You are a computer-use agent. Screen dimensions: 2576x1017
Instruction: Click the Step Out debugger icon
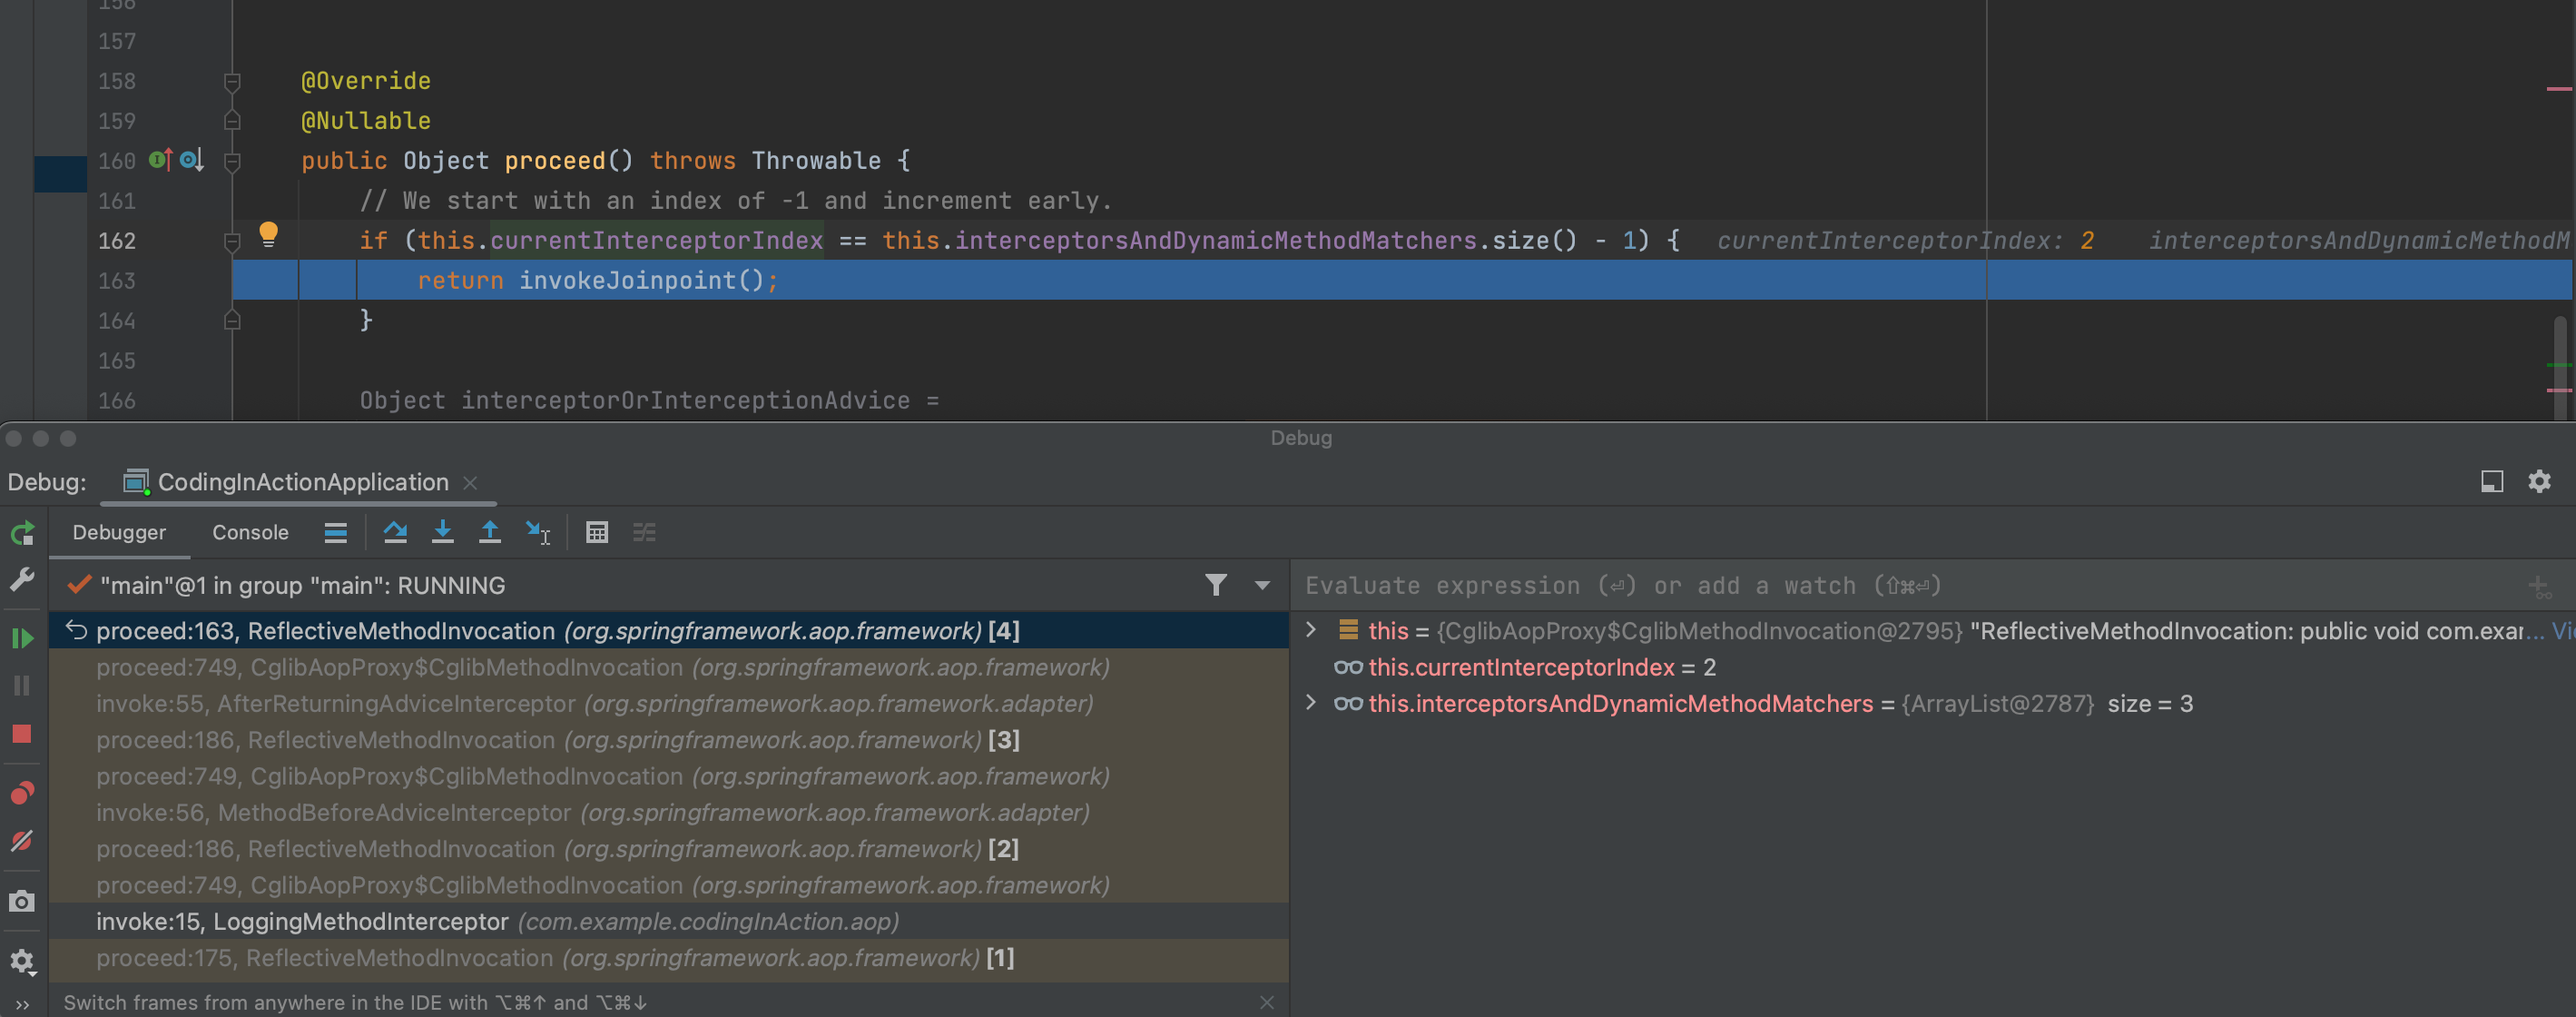point(489,532)
